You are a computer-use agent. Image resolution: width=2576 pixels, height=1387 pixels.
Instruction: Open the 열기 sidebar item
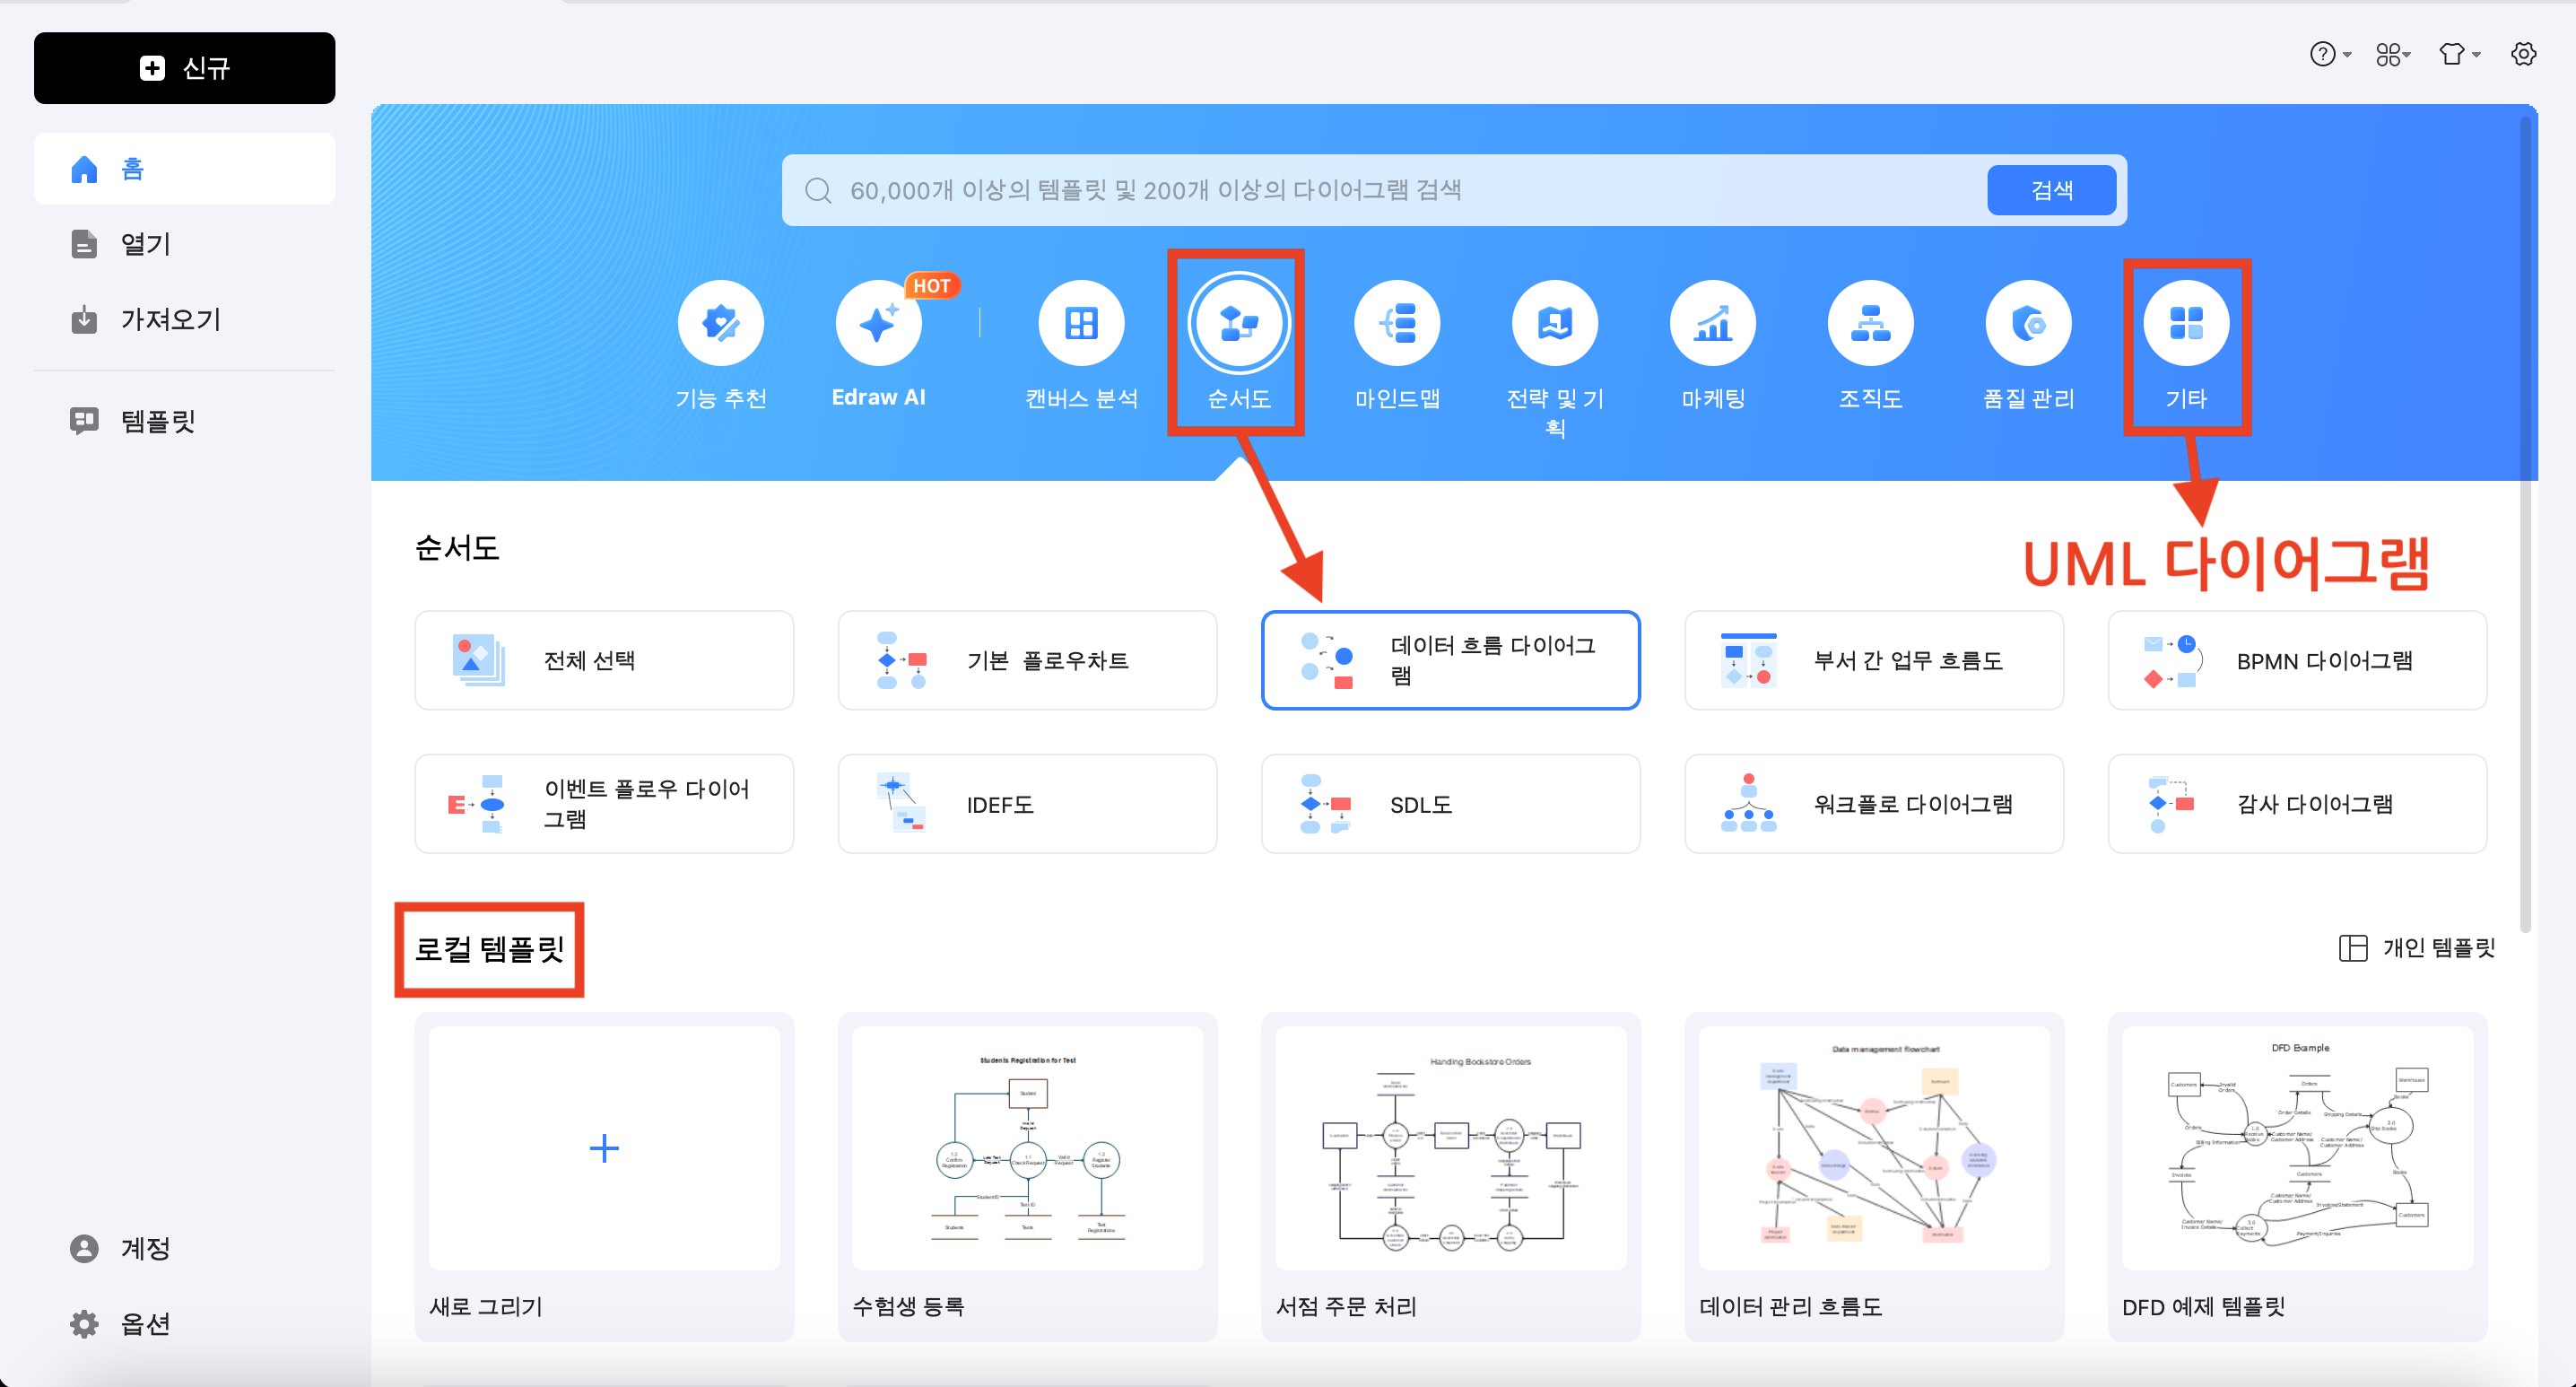(x=184, y=244)
